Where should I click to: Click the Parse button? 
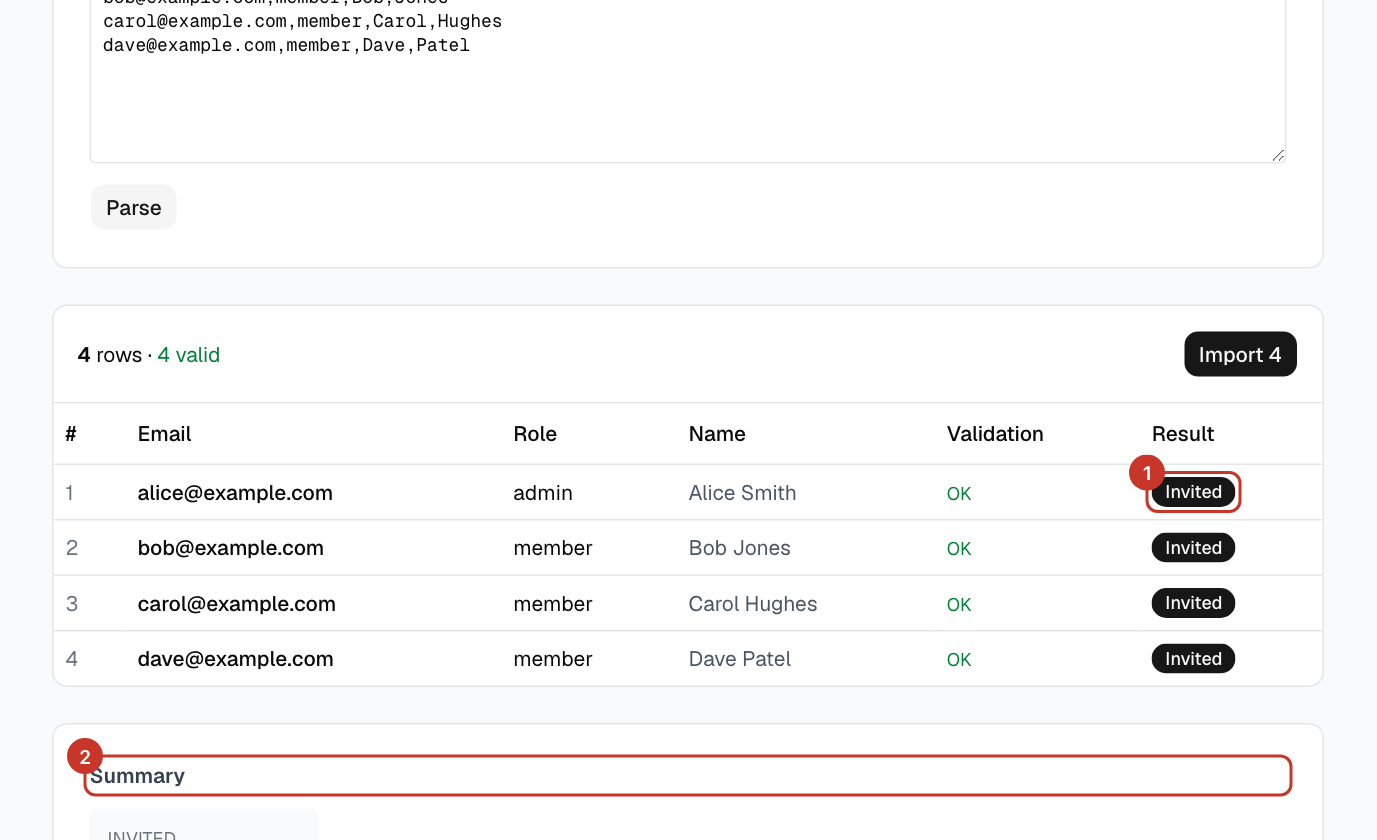tap(134, 207)
